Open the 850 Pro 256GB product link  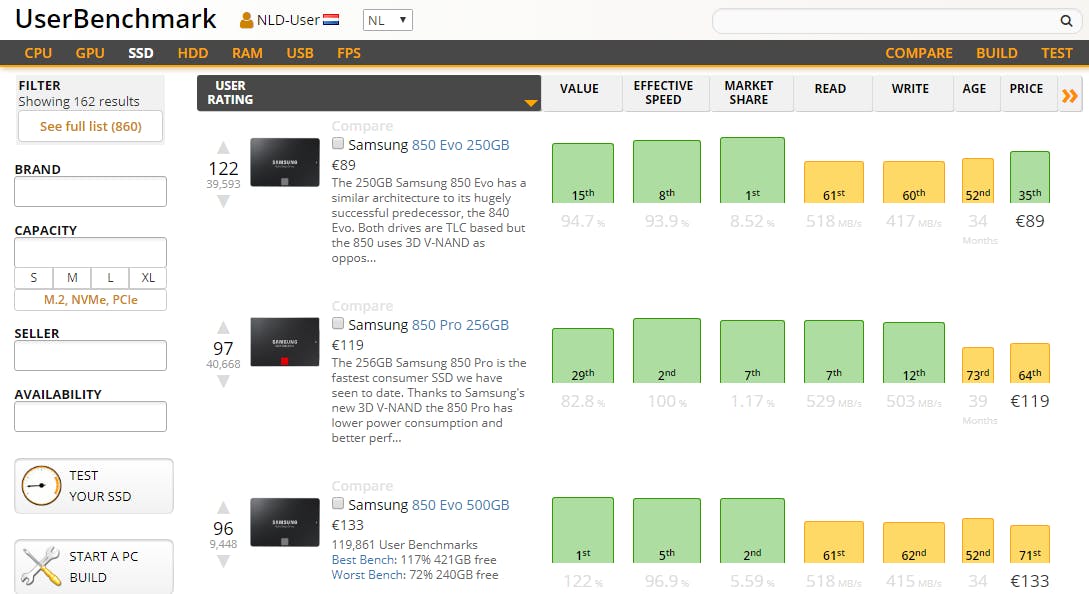click(460, 325)
